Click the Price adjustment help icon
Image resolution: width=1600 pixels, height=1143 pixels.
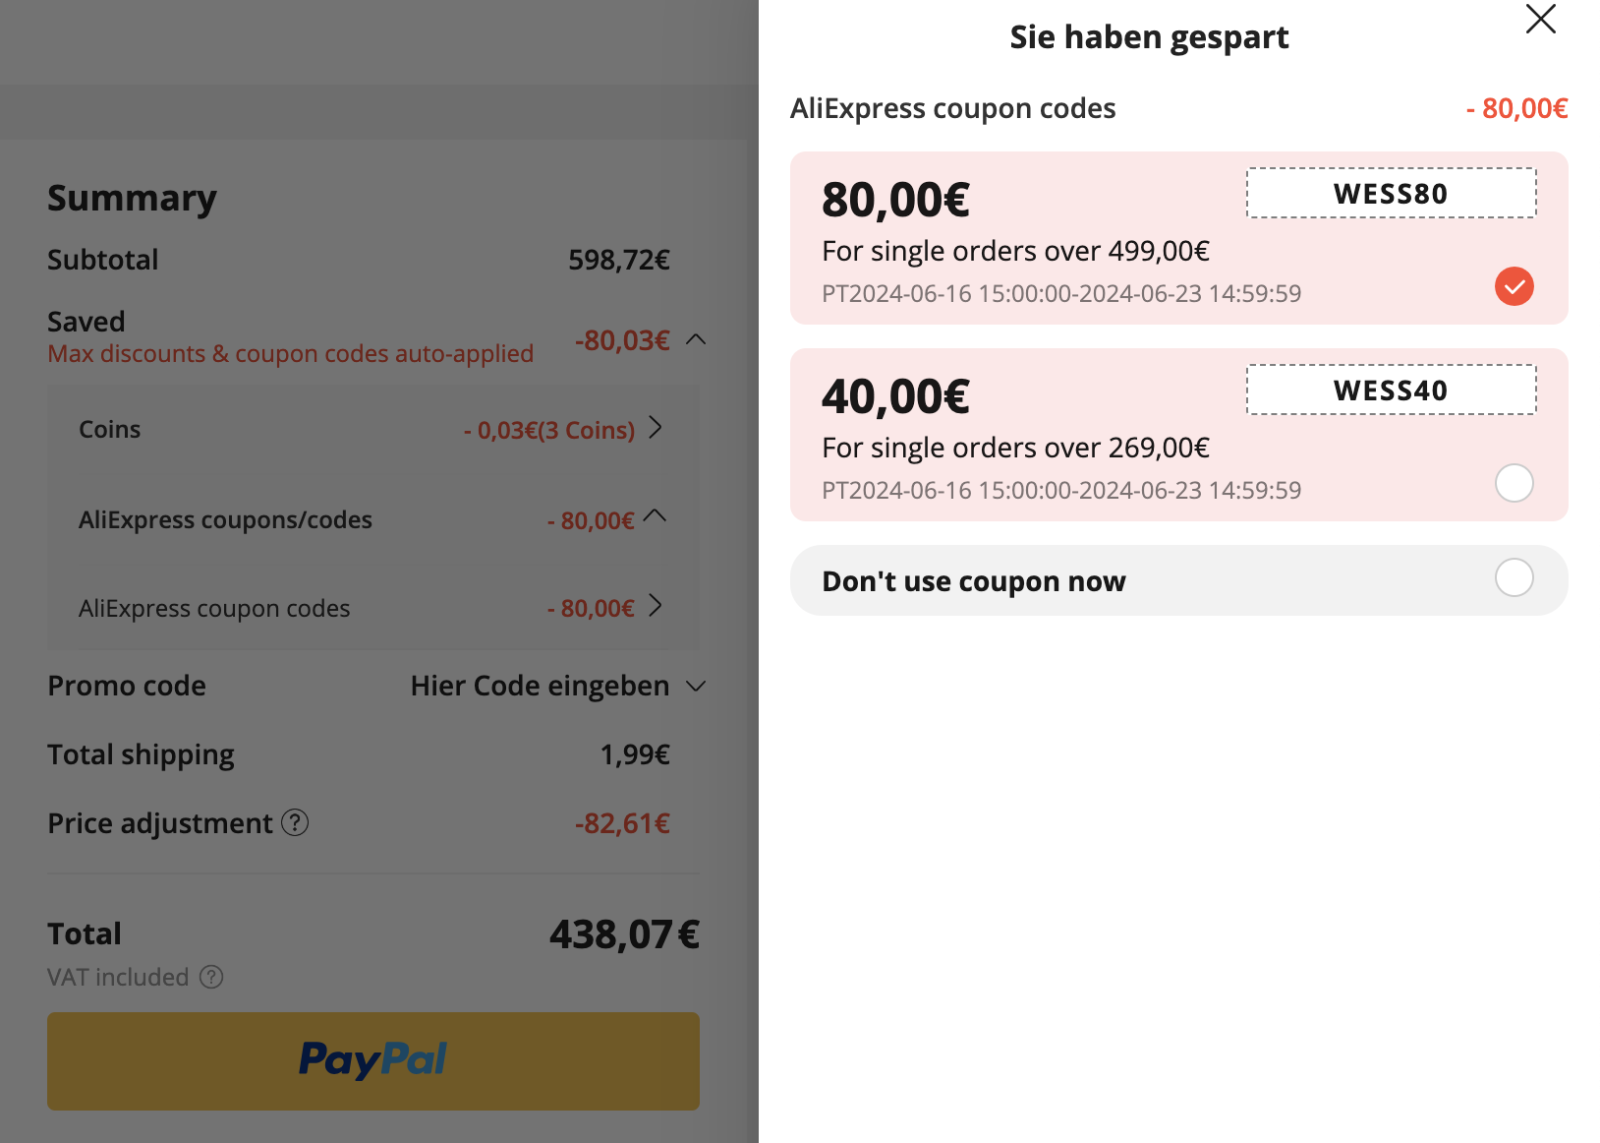click(295, 823)
